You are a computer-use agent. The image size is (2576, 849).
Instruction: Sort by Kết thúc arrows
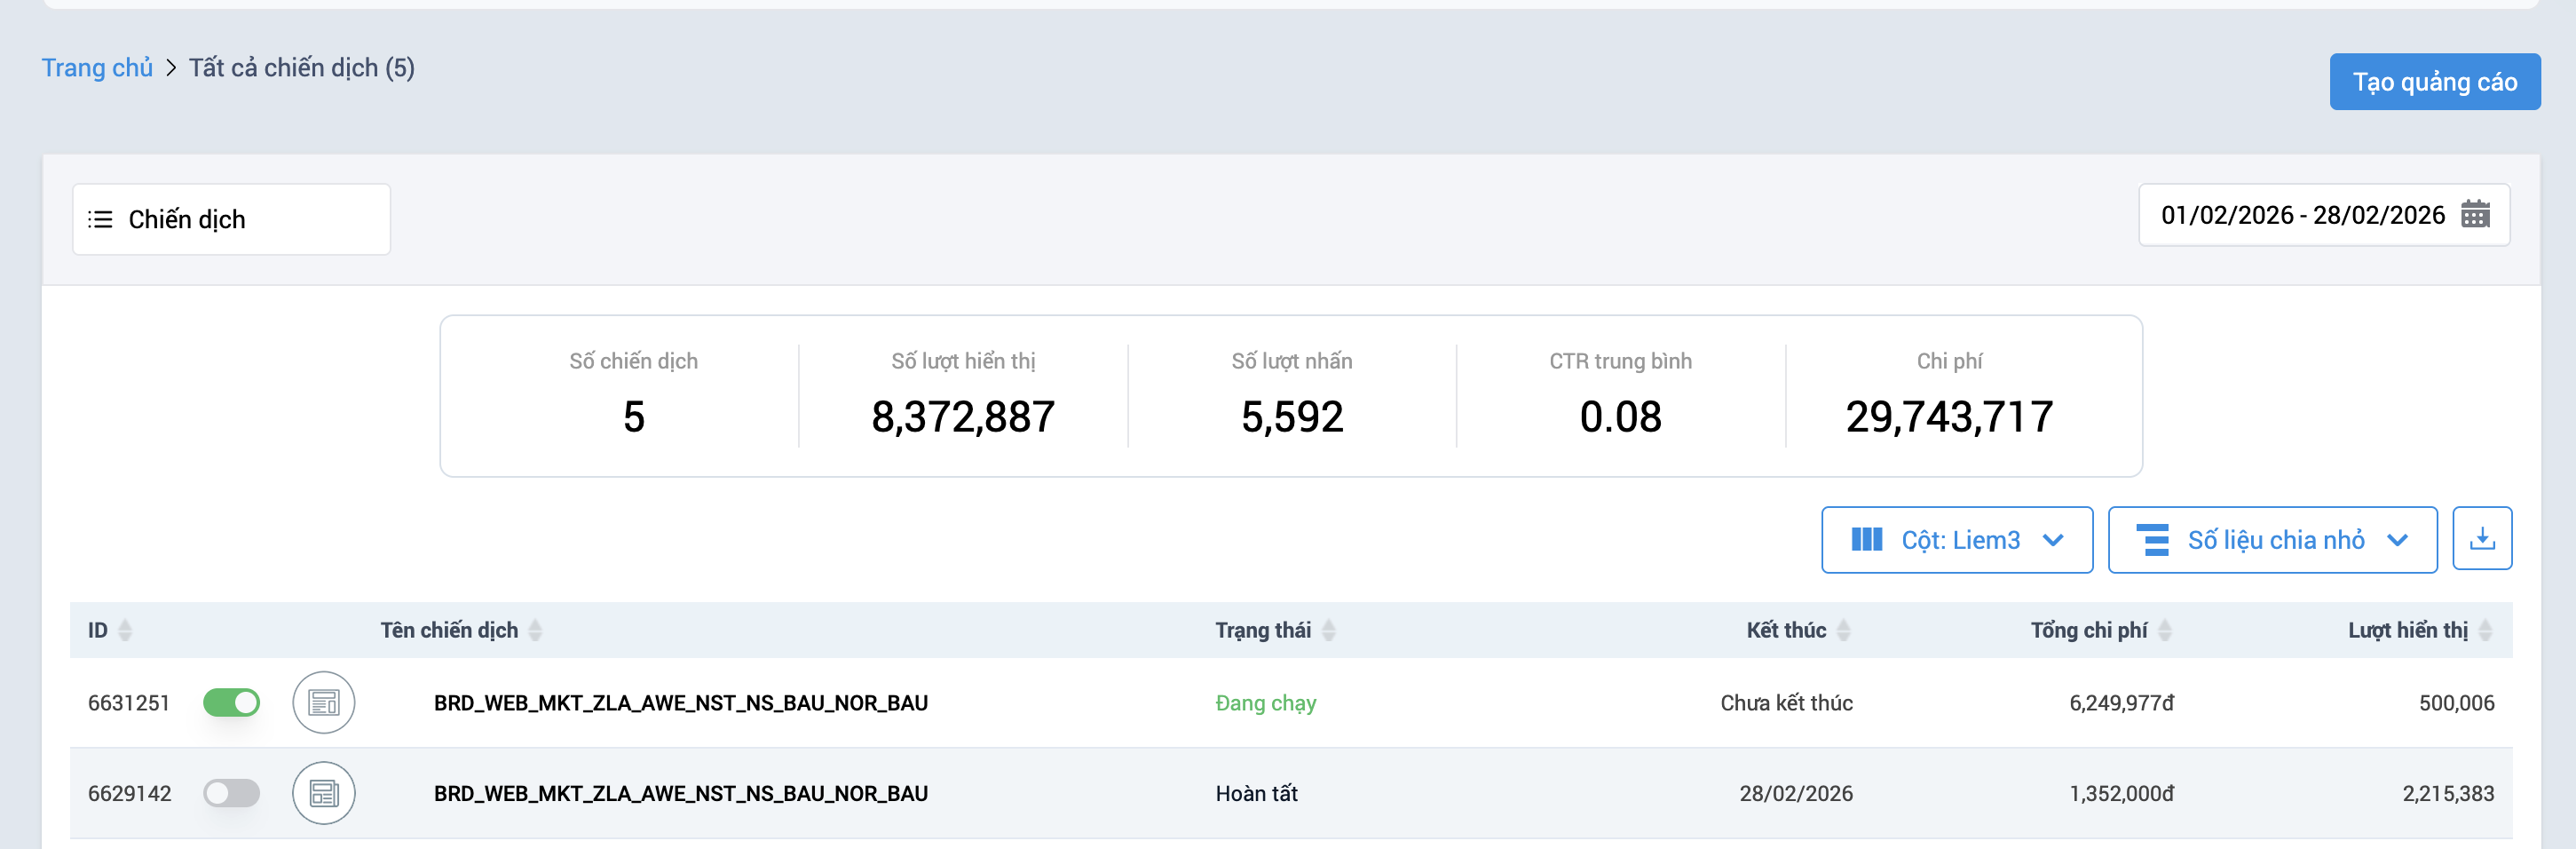(1843, 630)
